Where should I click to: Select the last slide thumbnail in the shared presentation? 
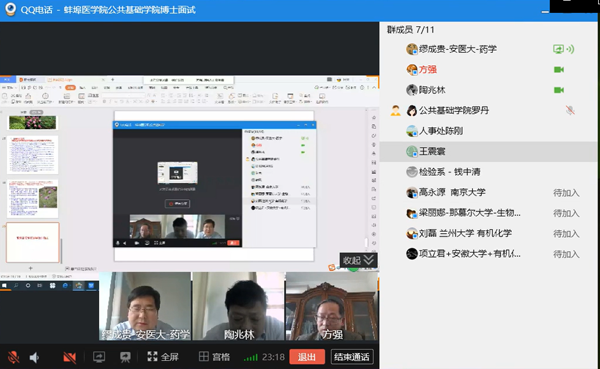[33, 242]
